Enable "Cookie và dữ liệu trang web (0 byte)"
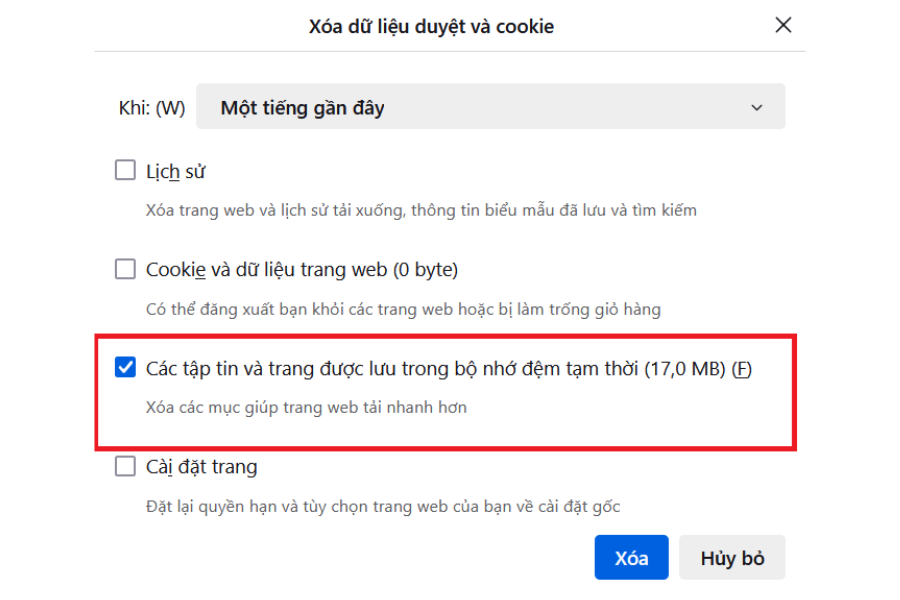This screenshot has height=600, width=900. 125,268
